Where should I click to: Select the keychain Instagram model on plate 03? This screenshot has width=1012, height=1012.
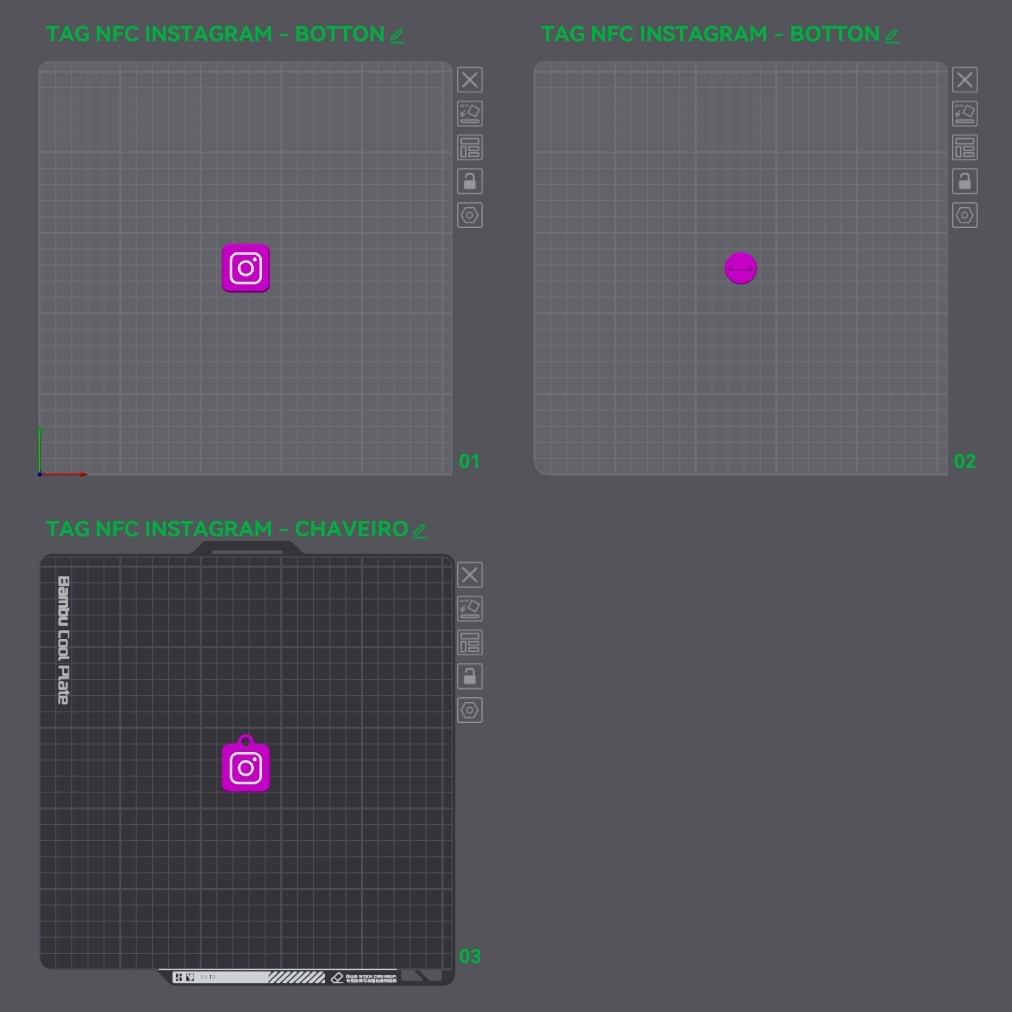[246, 764]
